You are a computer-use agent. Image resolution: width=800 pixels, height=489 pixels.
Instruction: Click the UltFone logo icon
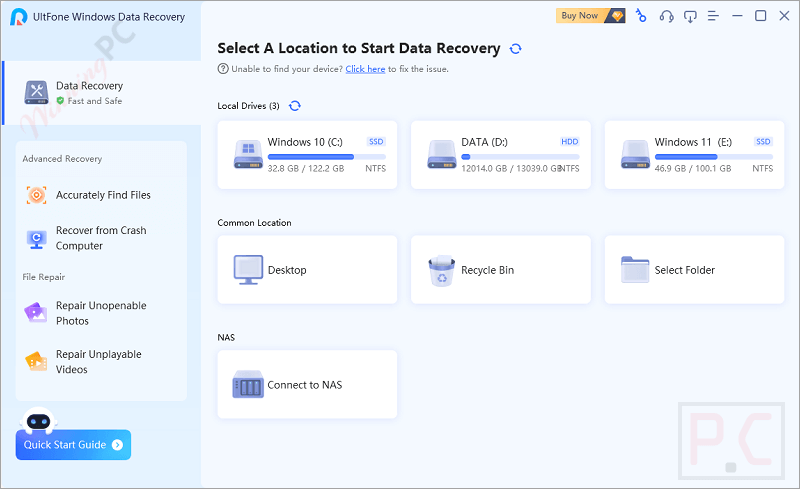coord(18,17)
